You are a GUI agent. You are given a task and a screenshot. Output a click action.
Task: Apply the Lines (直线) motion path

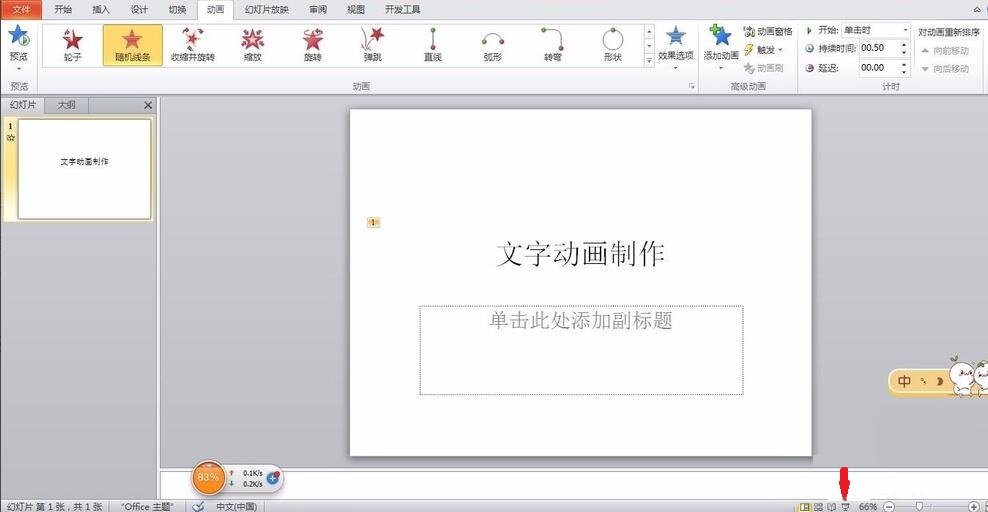click(x=433, y=45)
